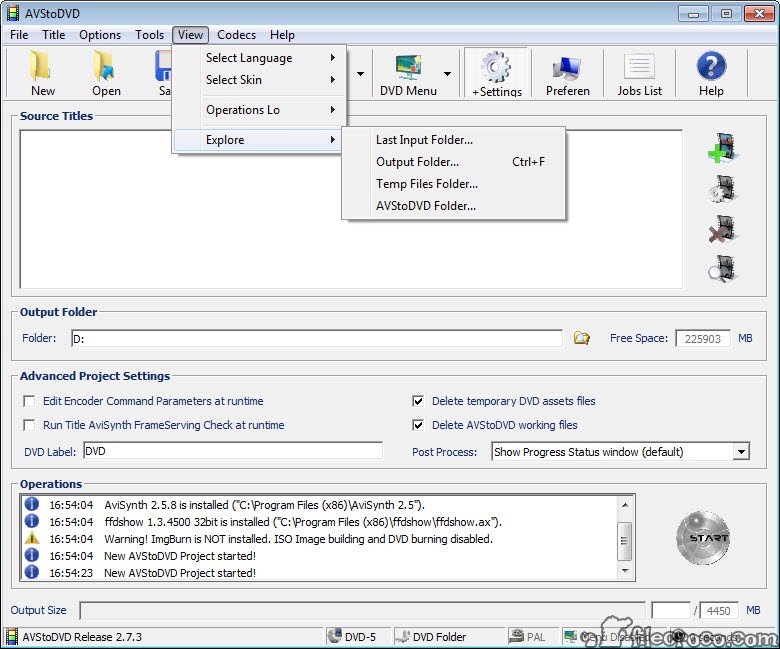Click the AVStoDVD title bar icon
This screenshot has height=649, width=780.
pos(13,13)
